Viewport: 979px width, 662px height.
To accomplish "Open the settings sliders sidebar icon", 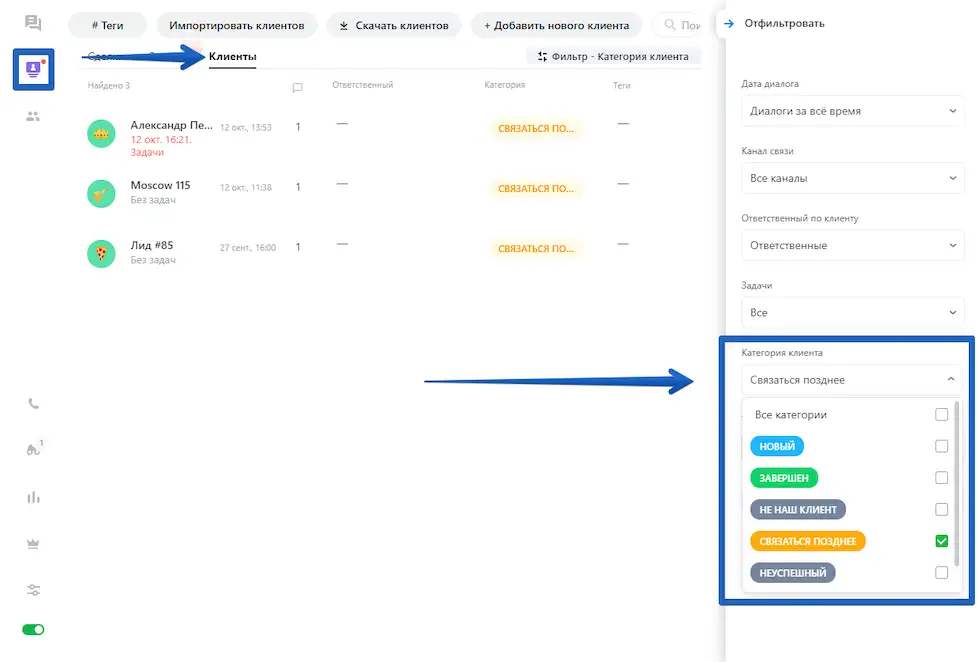I will [33, 590].
